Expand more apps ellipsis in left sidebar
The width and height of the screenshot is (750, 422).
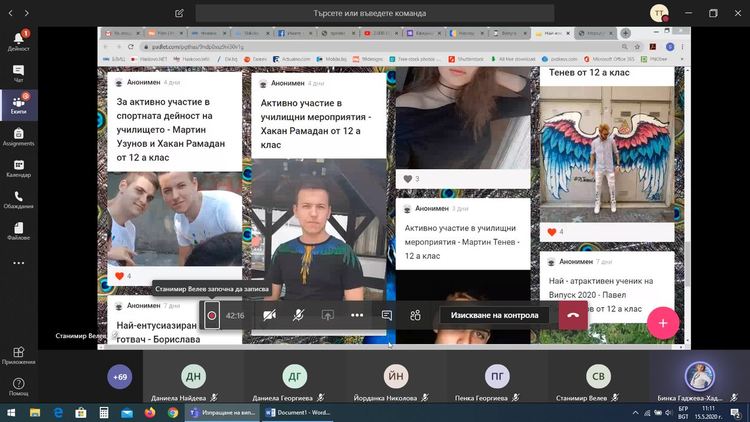click(x=18, y=263)
